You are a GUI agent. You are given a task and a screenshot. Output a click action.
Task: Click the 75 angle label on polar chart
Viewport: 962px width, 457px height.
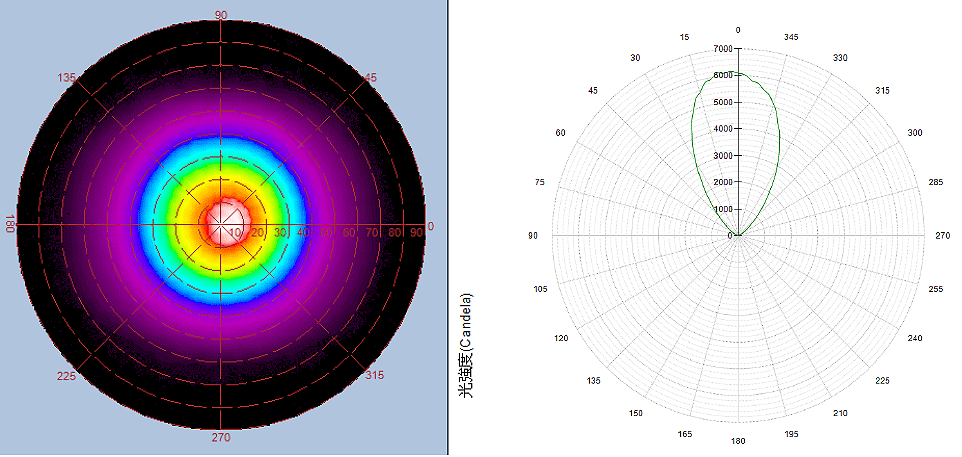pyautogui.click(x=541, y=182)
